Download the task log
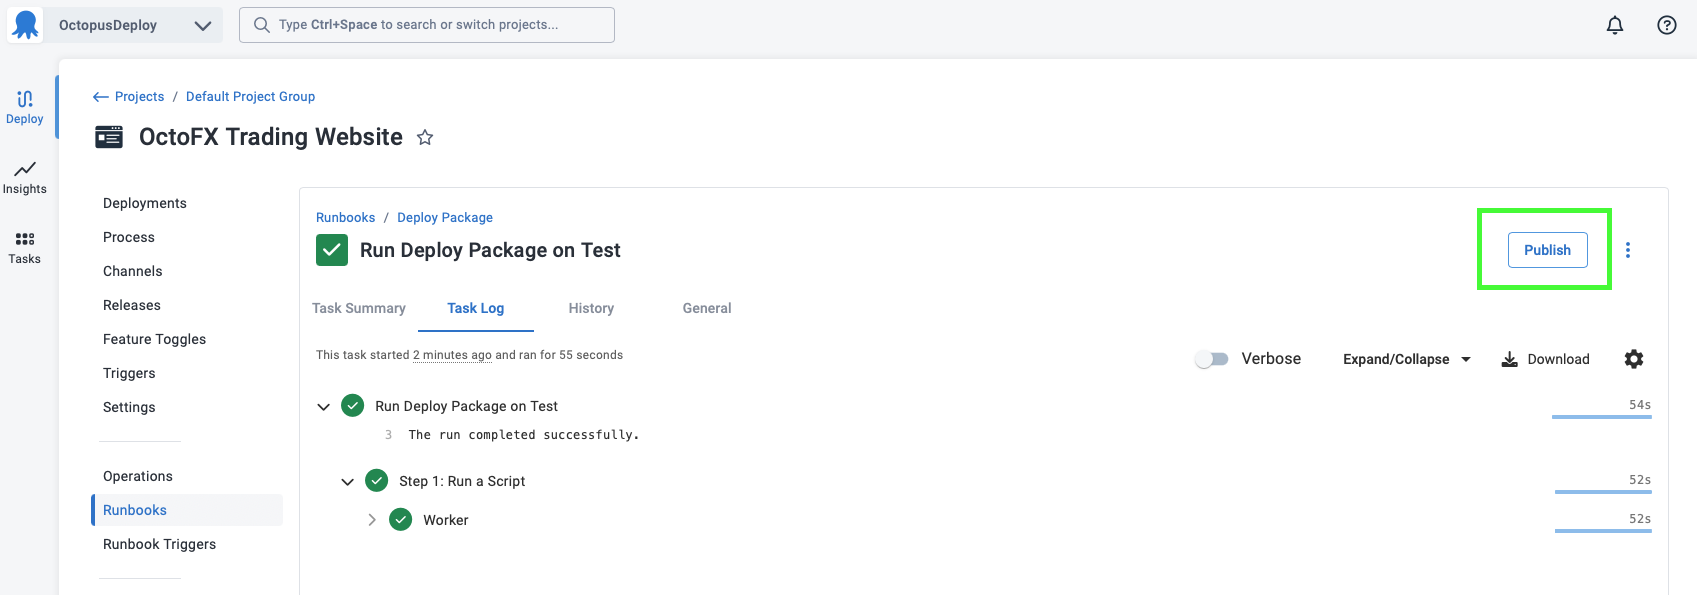The height and width of the screenshot is (595, 1697). click(1545, 359)
